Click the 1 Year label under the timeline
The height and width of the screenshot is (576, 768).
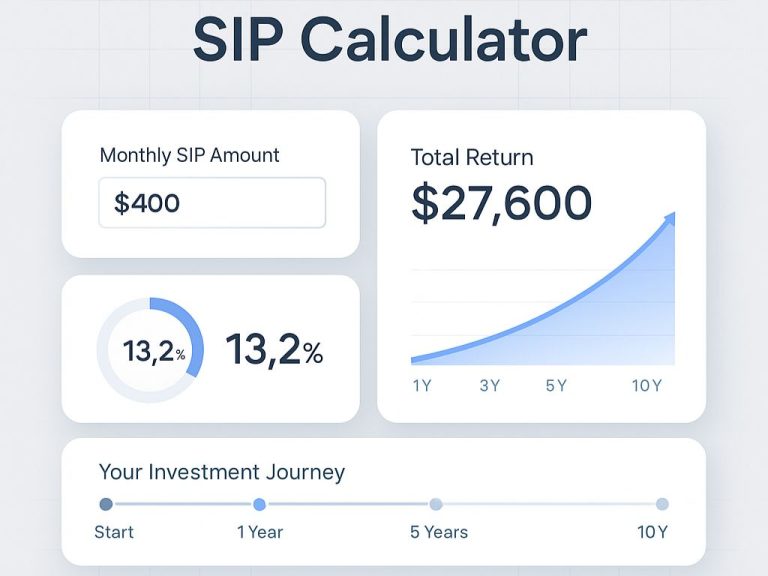(x=260, y=532)
